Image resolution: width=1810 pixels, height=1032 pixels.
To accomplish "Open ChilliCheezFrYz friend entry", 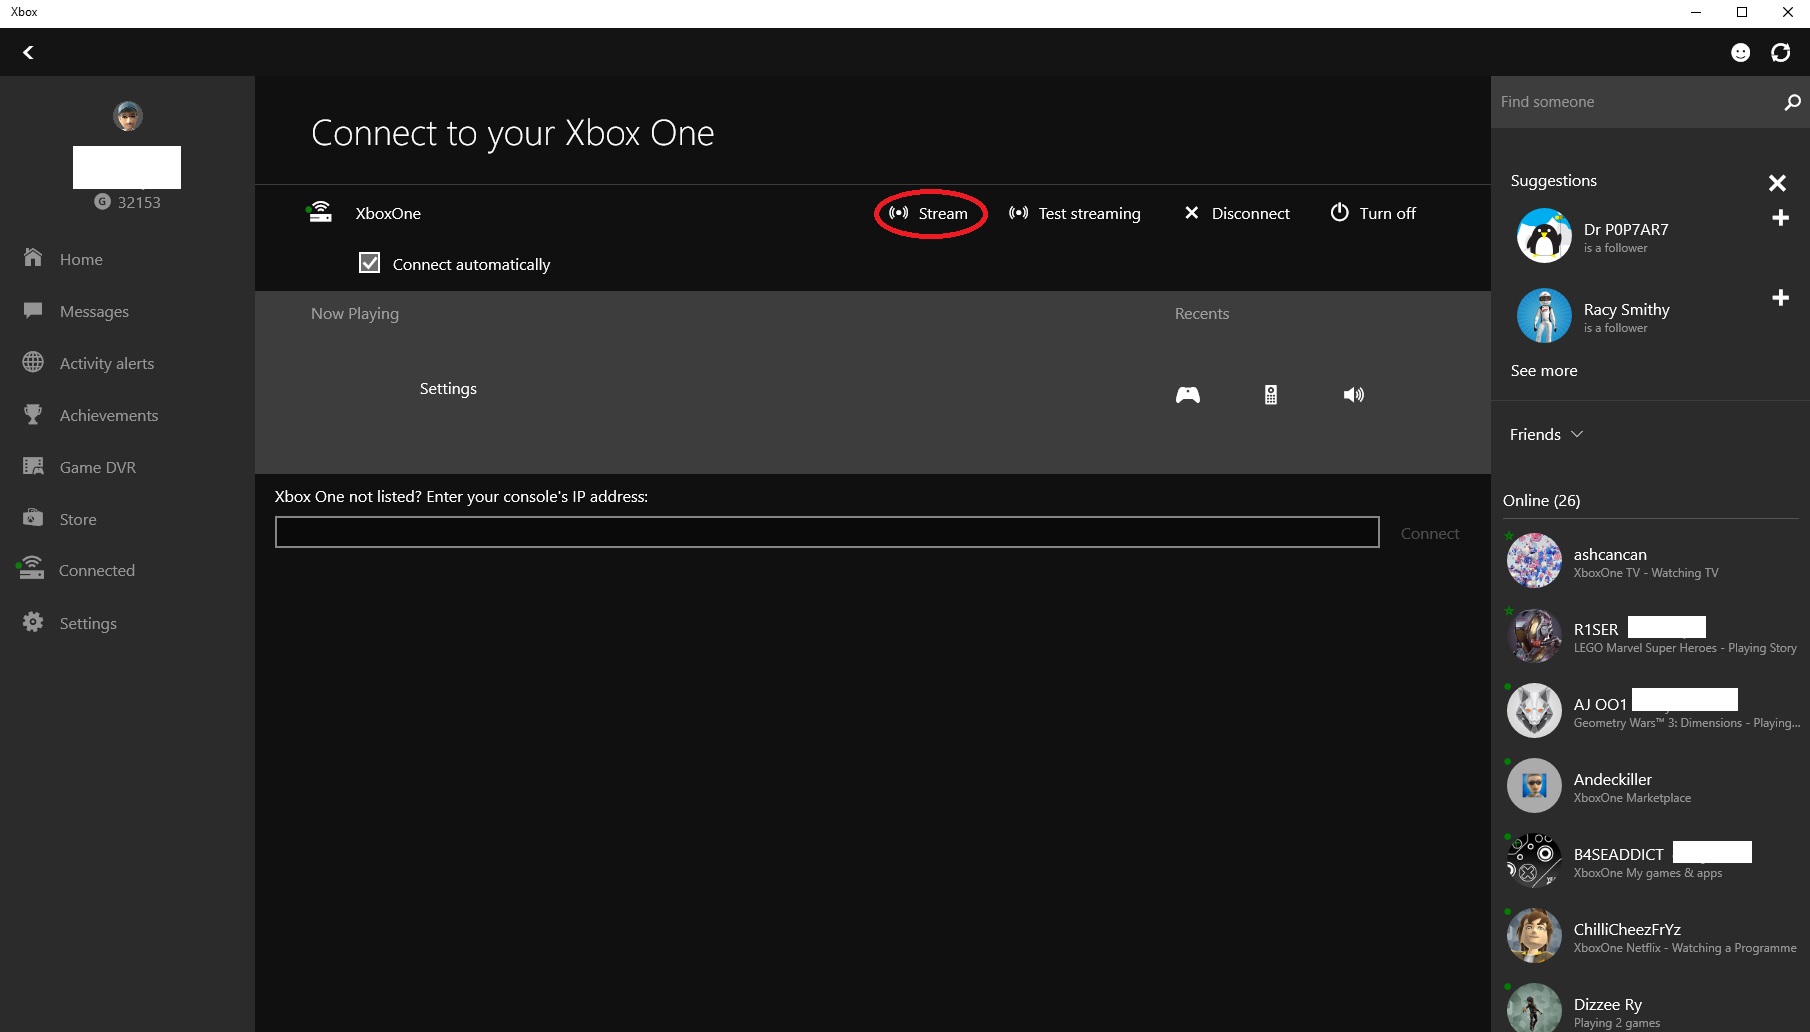I will 1650,936.
